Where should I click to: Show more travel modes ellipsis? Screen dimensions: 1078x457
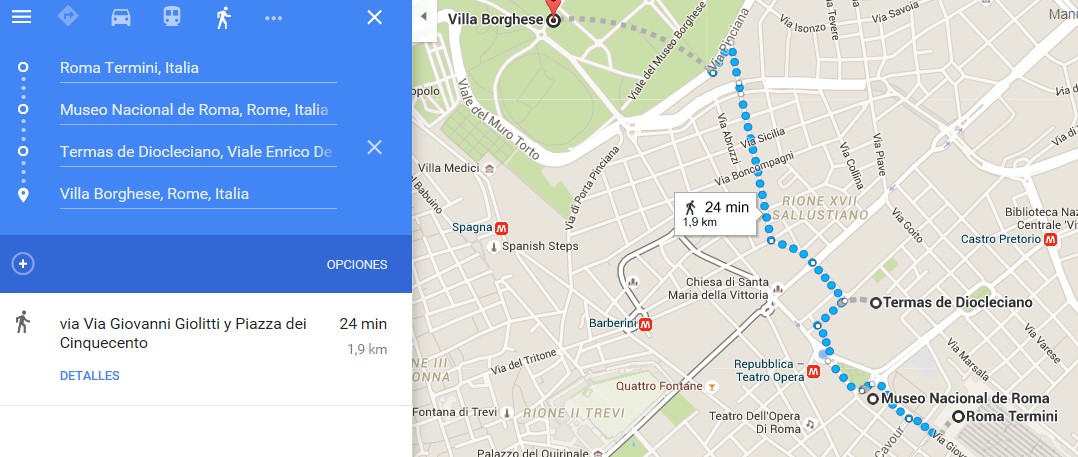(274, 18)
